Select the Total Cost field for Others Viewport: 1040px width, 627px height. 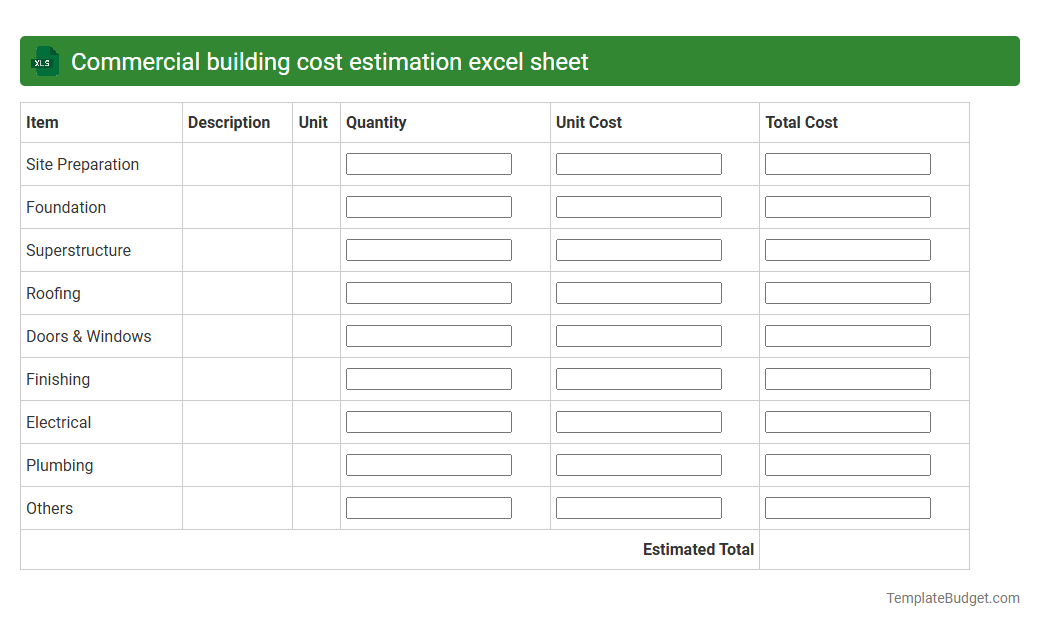pos(847,507)
